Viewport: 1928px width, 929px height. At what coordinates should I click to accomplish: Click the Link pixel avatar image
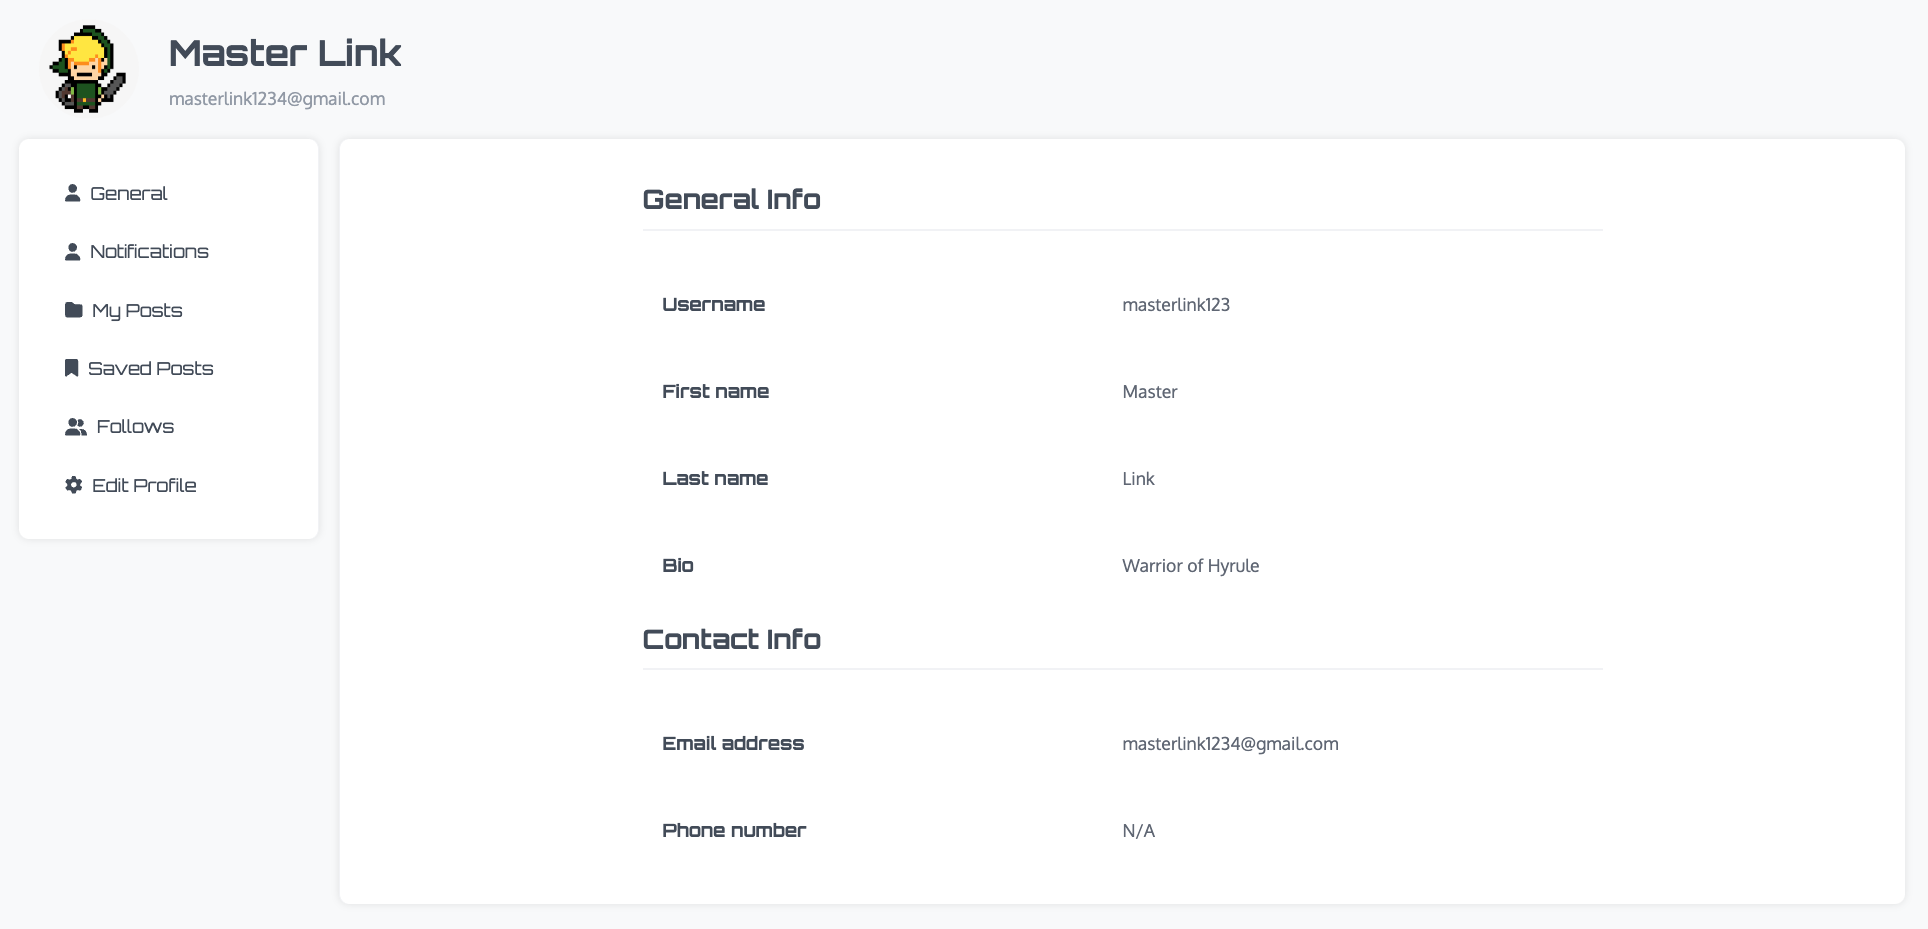click(89, 69)
